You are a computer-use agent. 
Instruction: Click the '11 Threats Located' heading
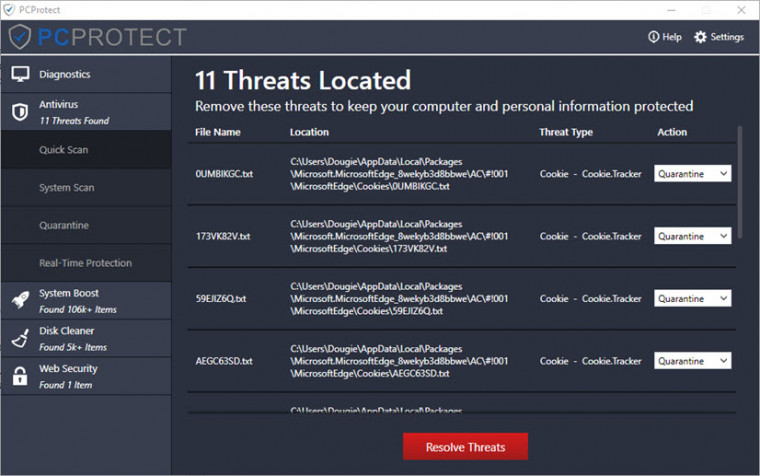pyautogui.click(x=302, y=80)
